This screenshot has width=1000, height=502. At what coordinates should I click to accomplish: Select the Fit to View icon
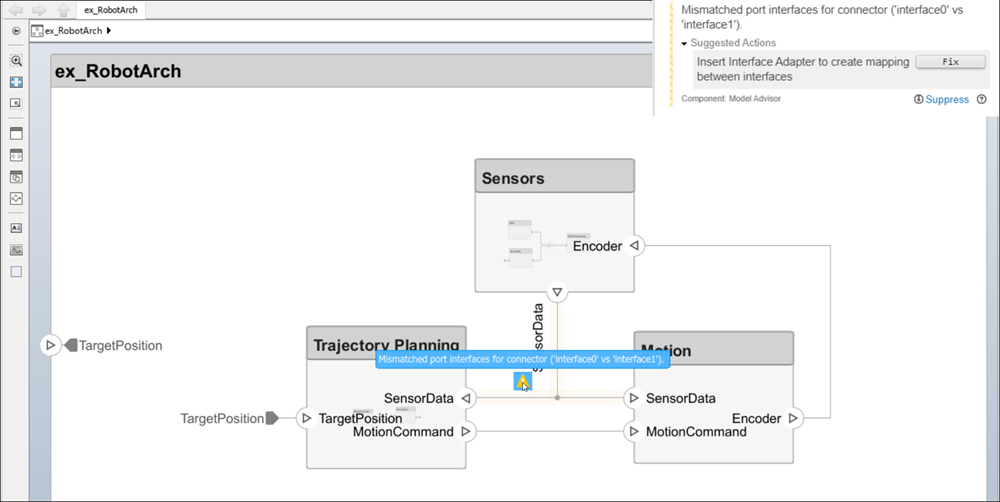(x=16, y=82)
